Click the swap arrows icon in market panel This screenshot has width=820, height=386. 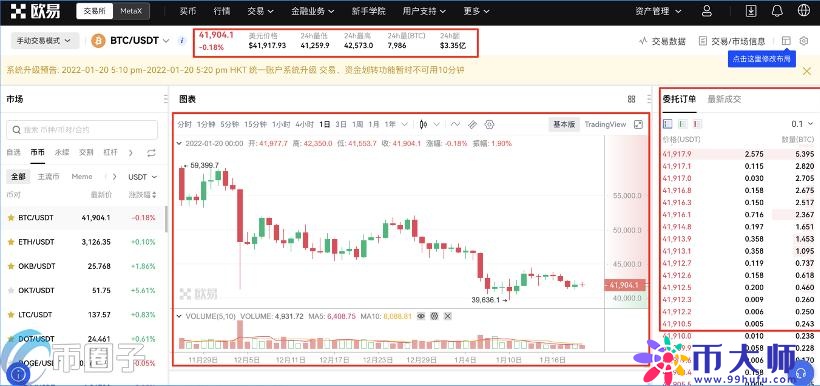coord(151,153)
